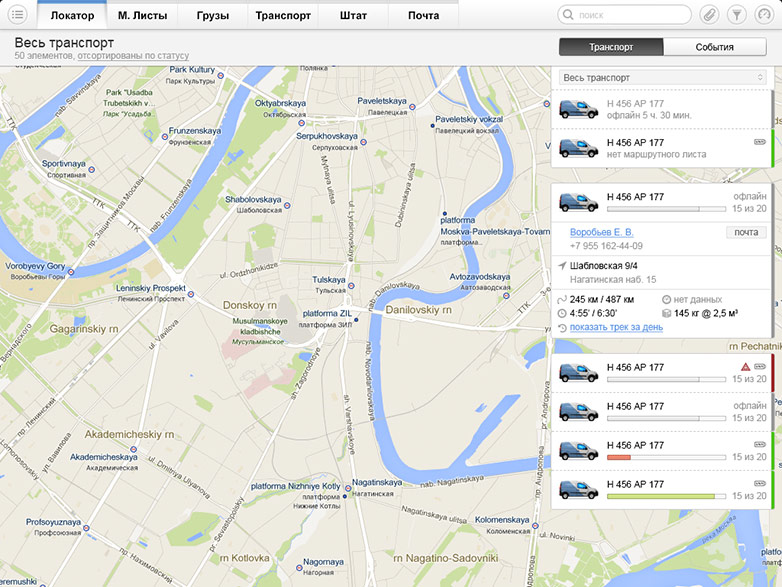
Task: Focus the 'поиск' search input field
Action: click(624, 15)
